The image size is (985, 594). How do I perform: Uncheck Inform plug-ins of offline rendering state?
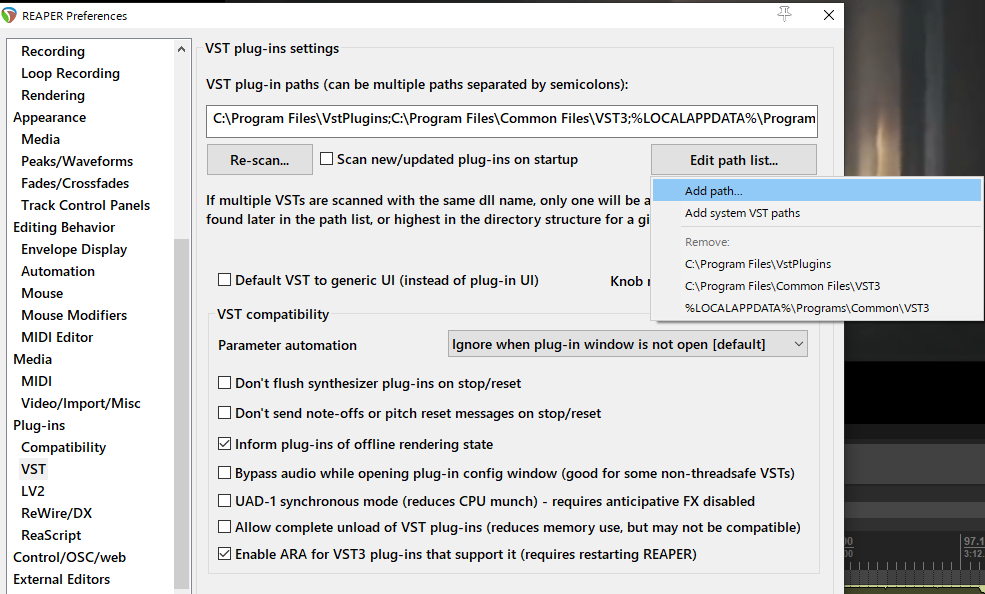point(224,443)
